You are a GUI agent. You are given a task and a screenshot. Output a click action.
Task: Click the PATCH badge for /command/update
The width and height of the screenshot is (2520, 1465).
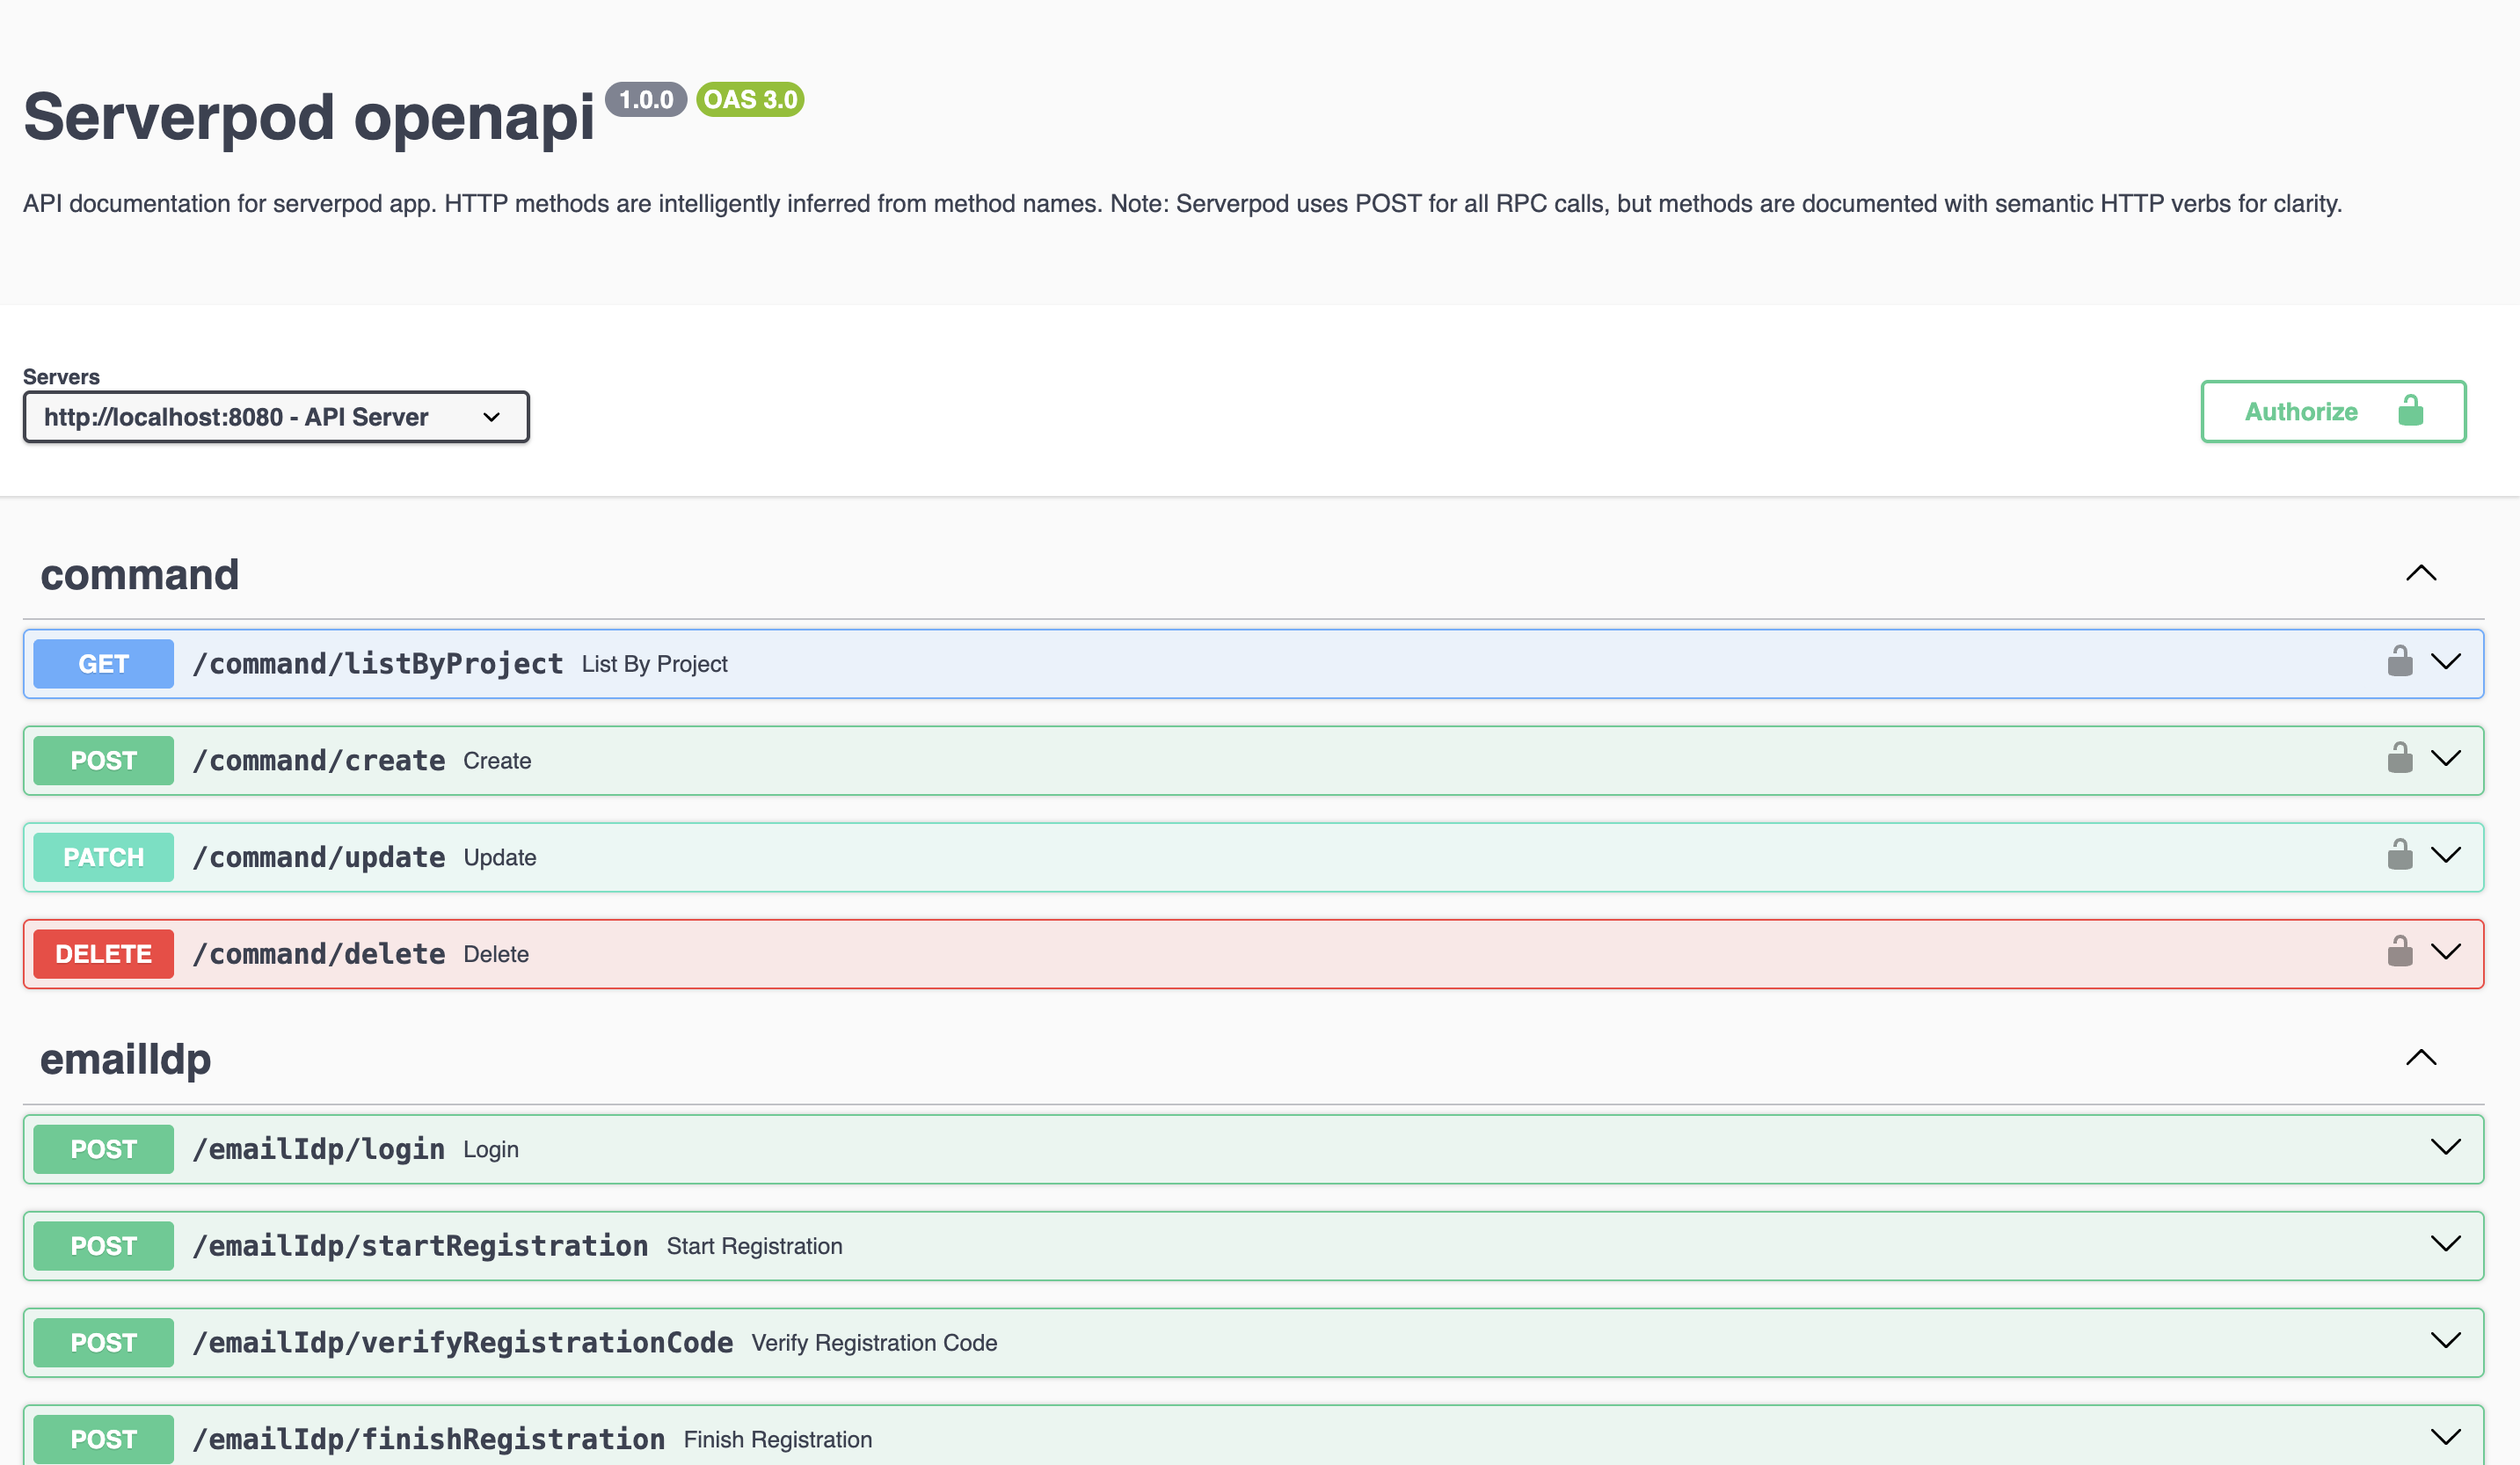pos(103,858)
